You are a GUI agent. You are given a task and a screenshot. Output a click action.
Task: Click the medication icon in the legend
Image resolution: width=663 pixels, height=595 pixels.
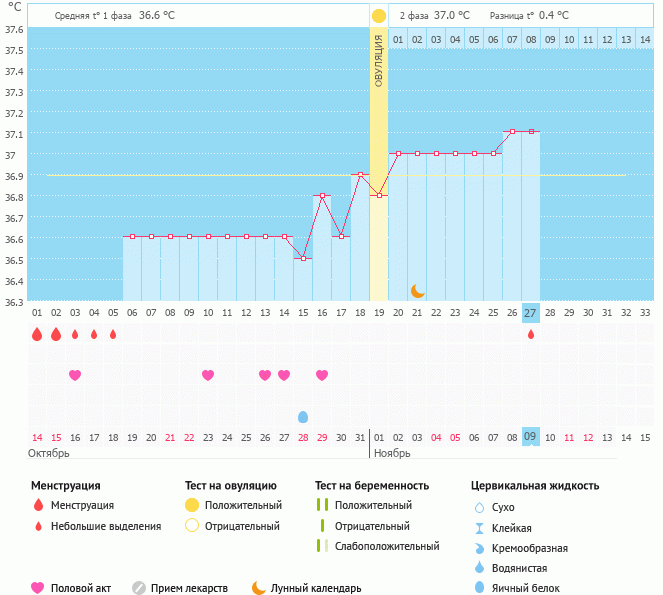click(139, 588)
